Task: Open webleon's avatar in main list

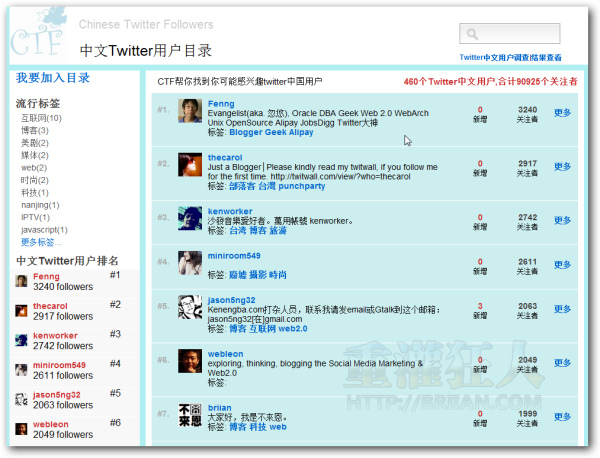Action: [x=190, y=361]
